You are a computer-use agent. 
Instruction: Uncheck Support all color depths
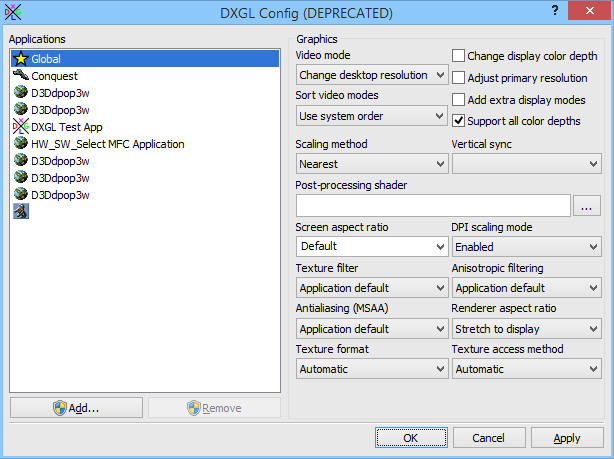coord(459,121)
